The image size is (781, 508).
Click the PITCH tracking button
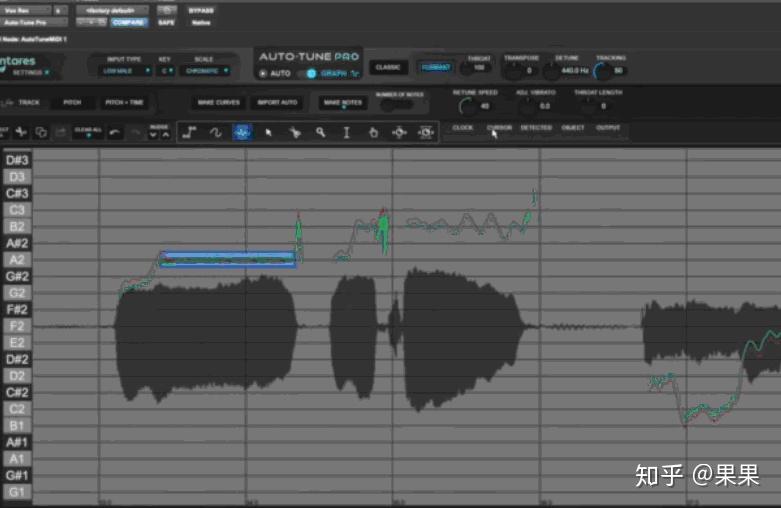72,103
